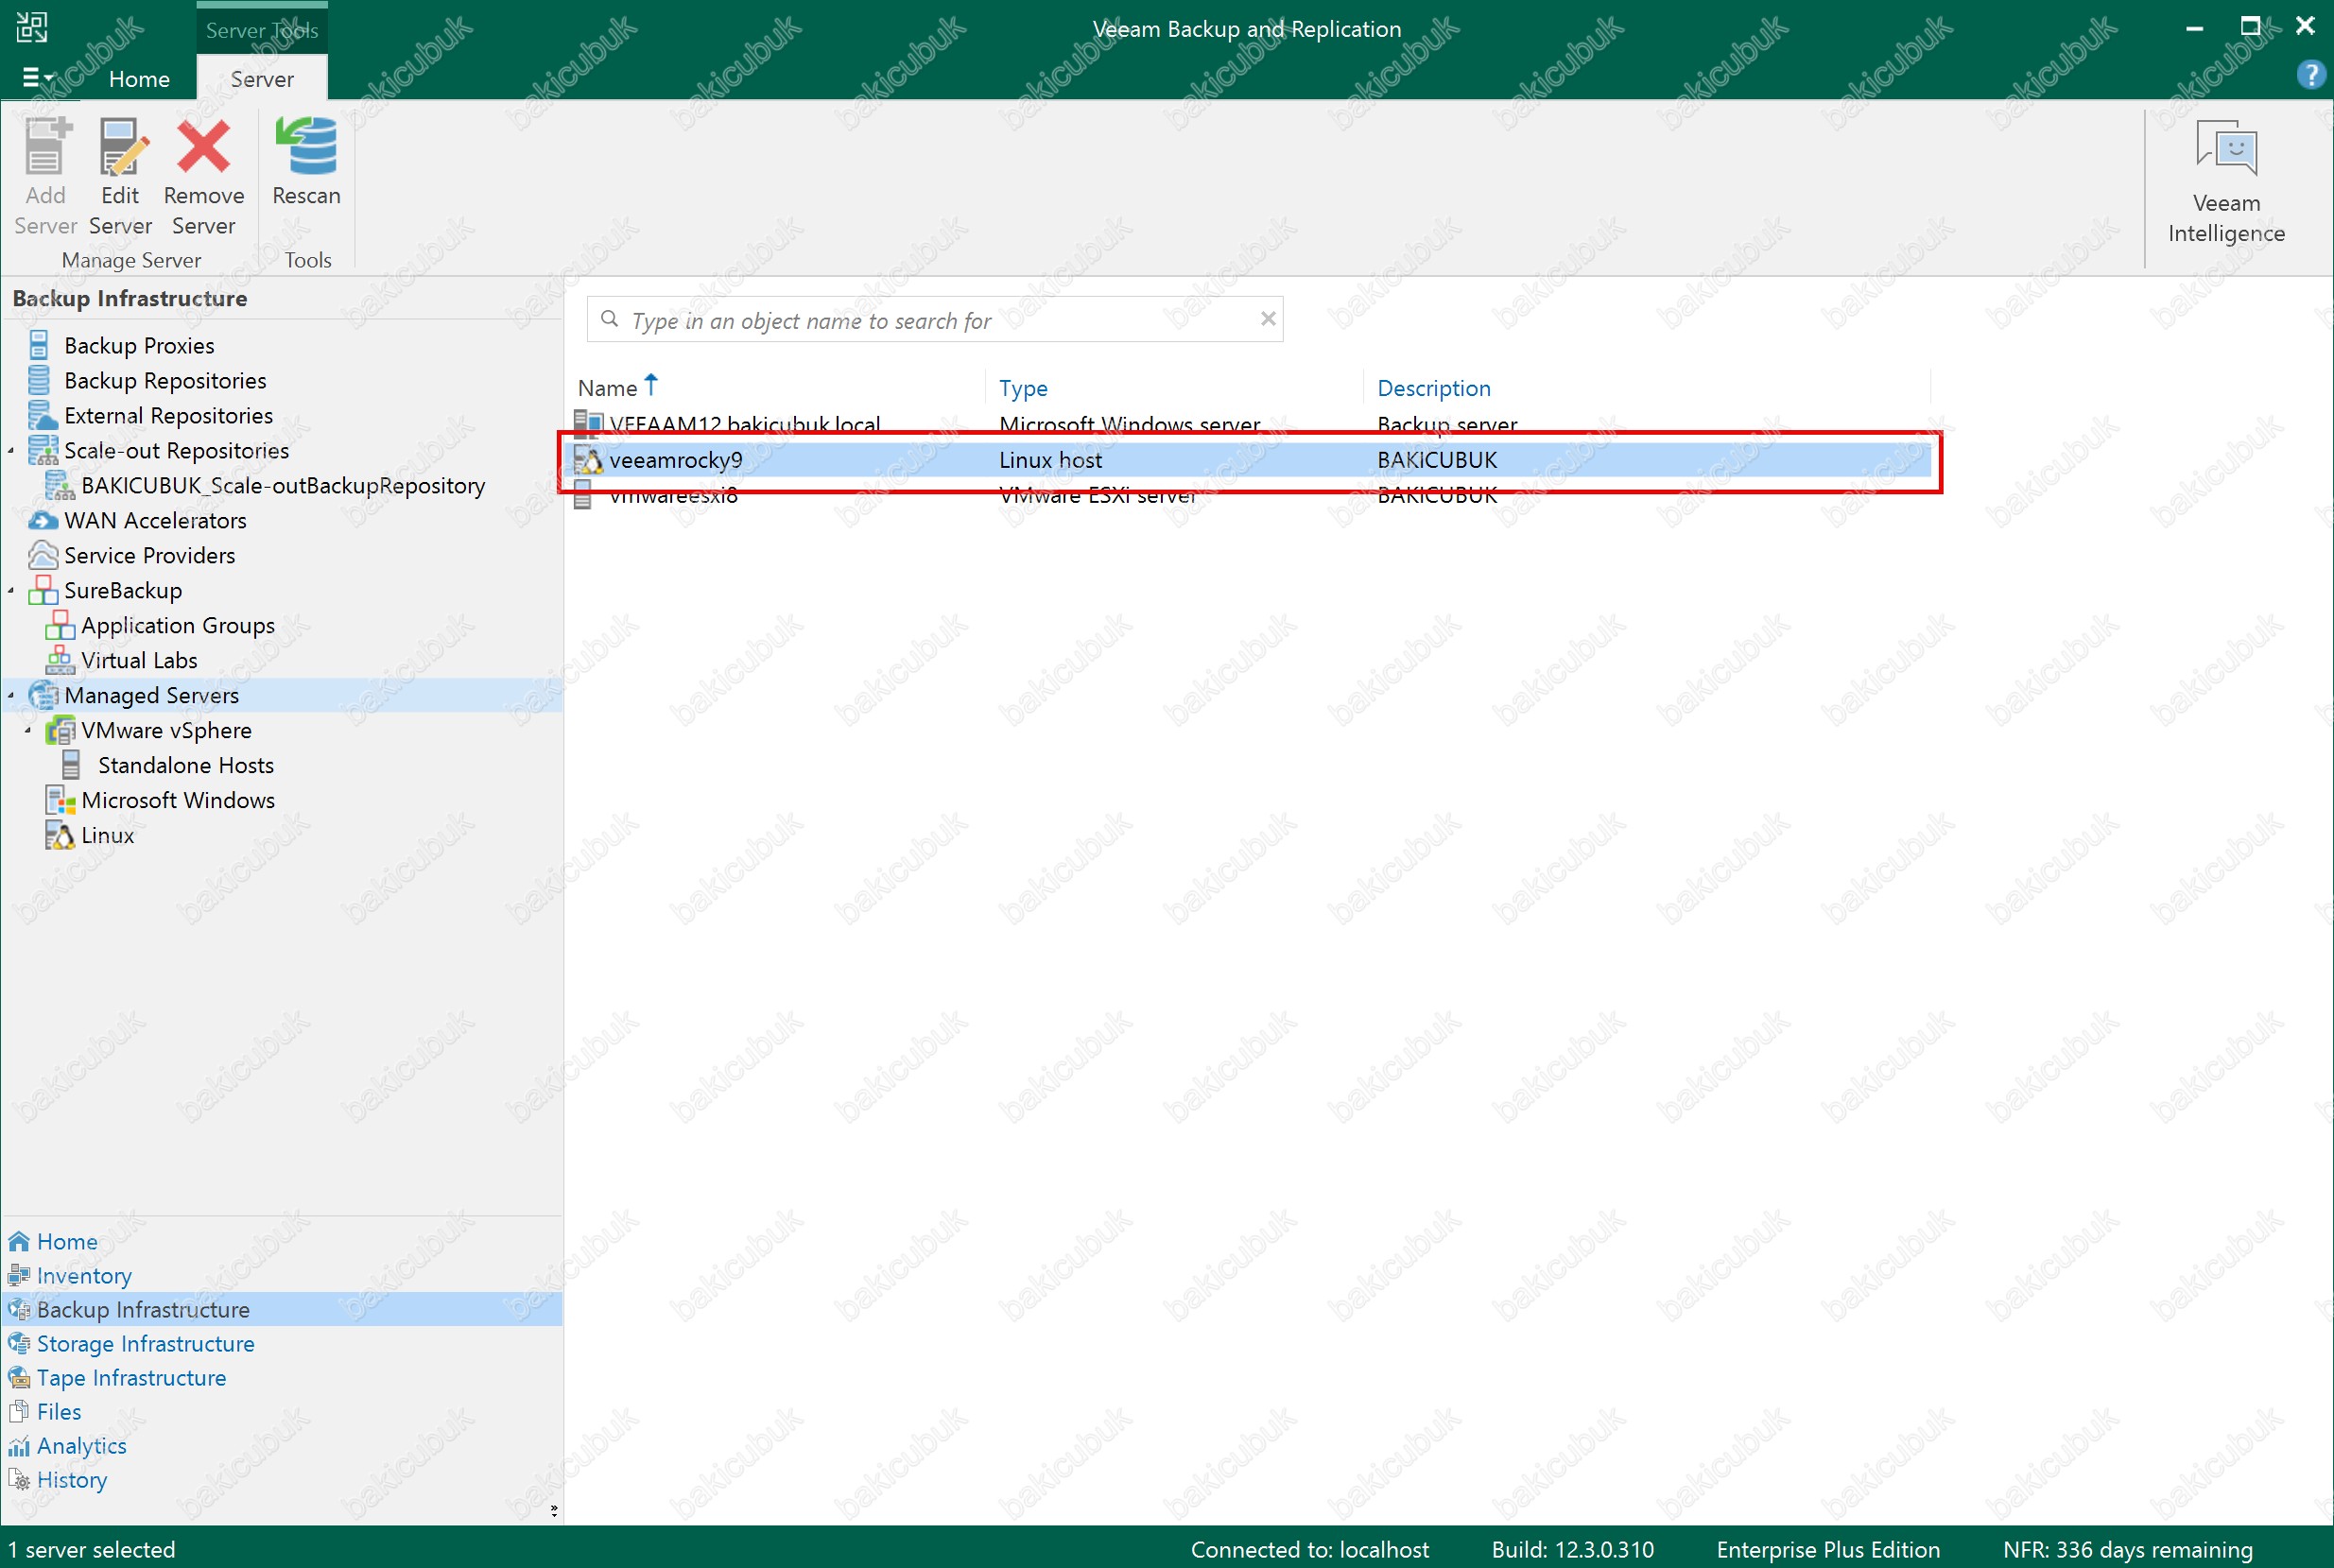Click 'NFR: 336 days remaining' status text
Viewport: 2334px width, 1568px height.
click(x=2127, y=1549)
